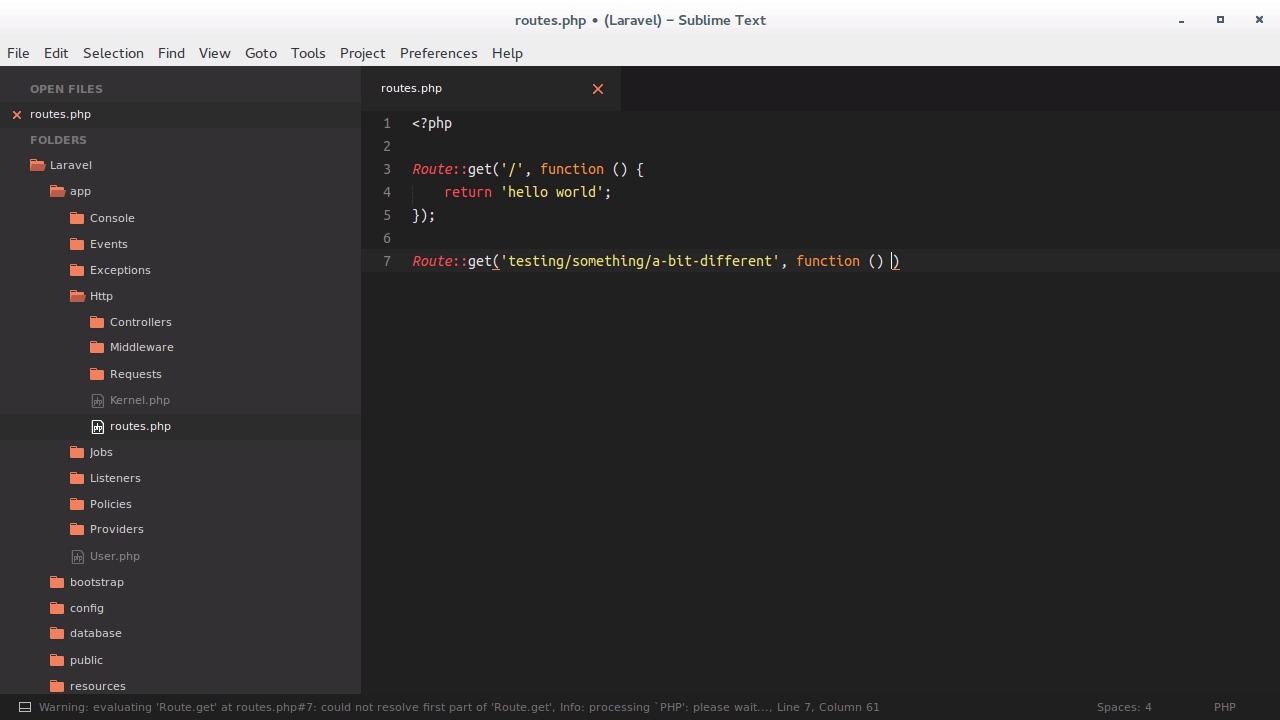Switch to the routes.php tab

click(x=411, y=88)
